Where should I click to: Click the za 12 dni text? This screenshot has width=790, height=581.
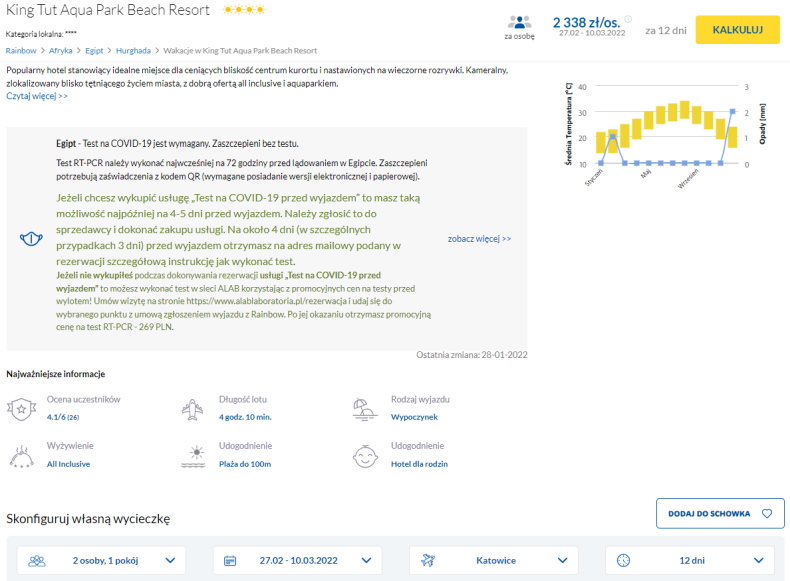(x=666, y=30)
